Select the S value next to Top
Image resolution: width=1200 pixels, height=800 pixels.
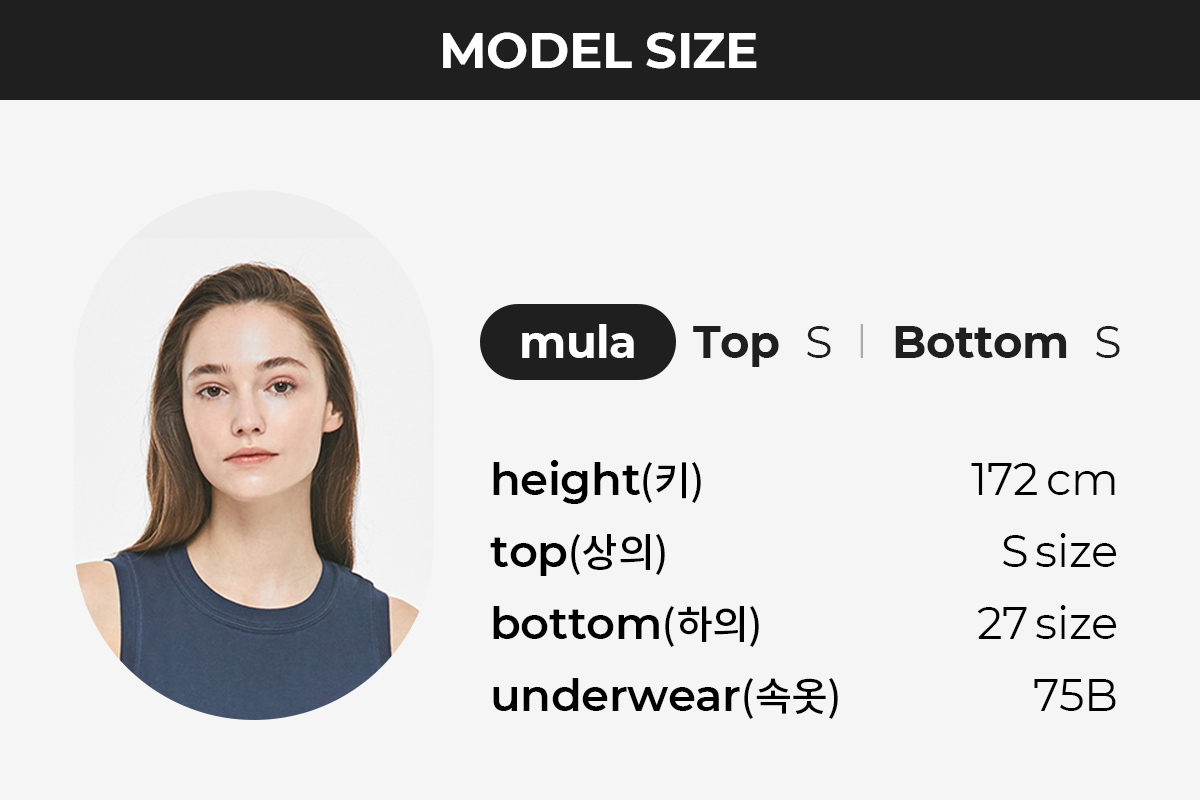coord(818,343)
